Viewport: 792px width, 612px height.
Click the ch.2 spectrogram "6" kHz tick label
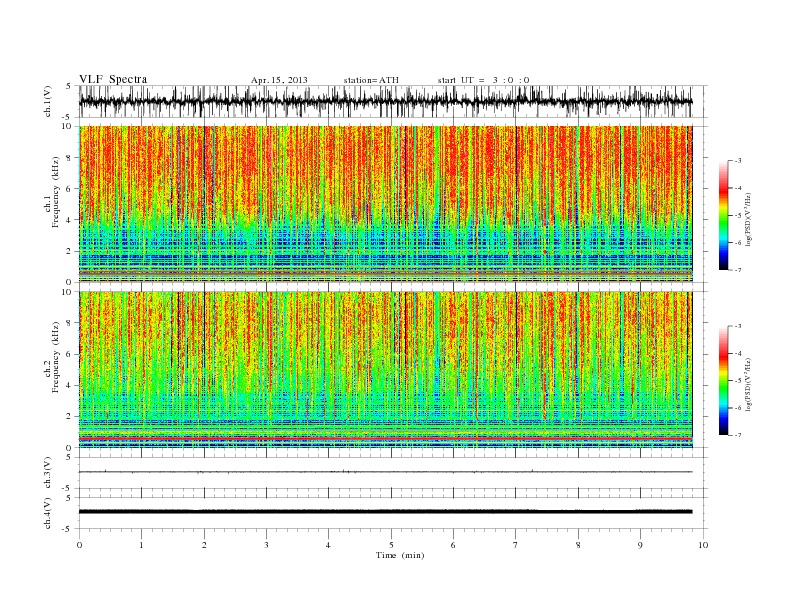coord(69,354)
